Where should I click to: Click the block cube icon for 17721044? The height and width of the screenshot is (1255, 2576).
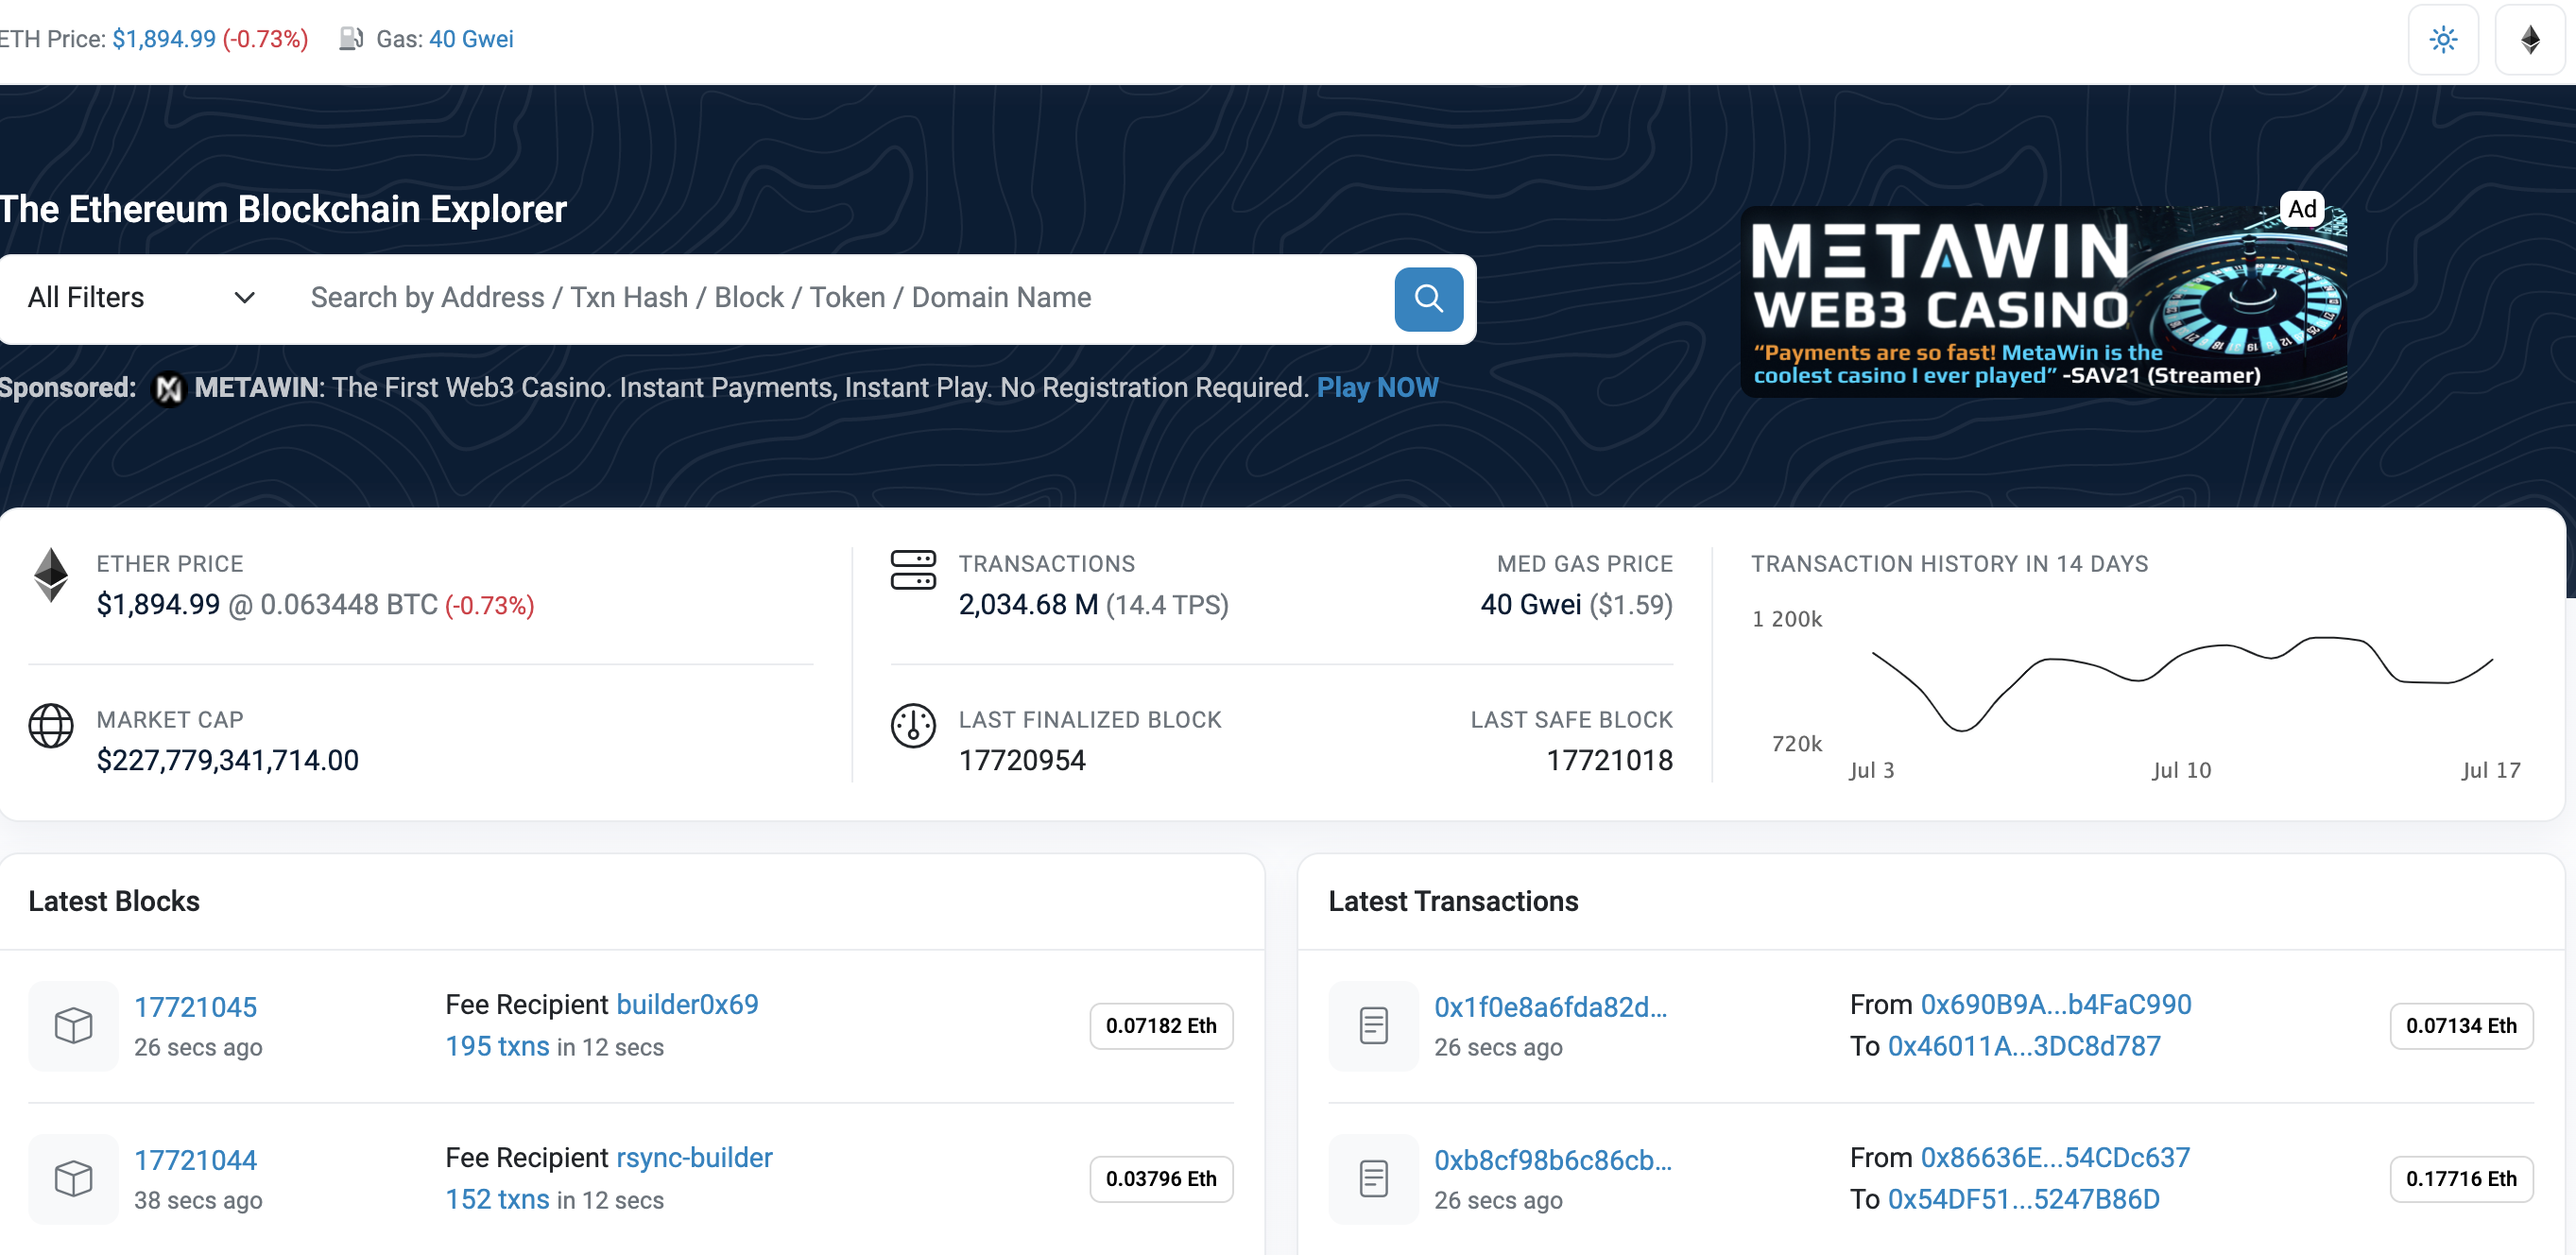(x=73, y=1179)
